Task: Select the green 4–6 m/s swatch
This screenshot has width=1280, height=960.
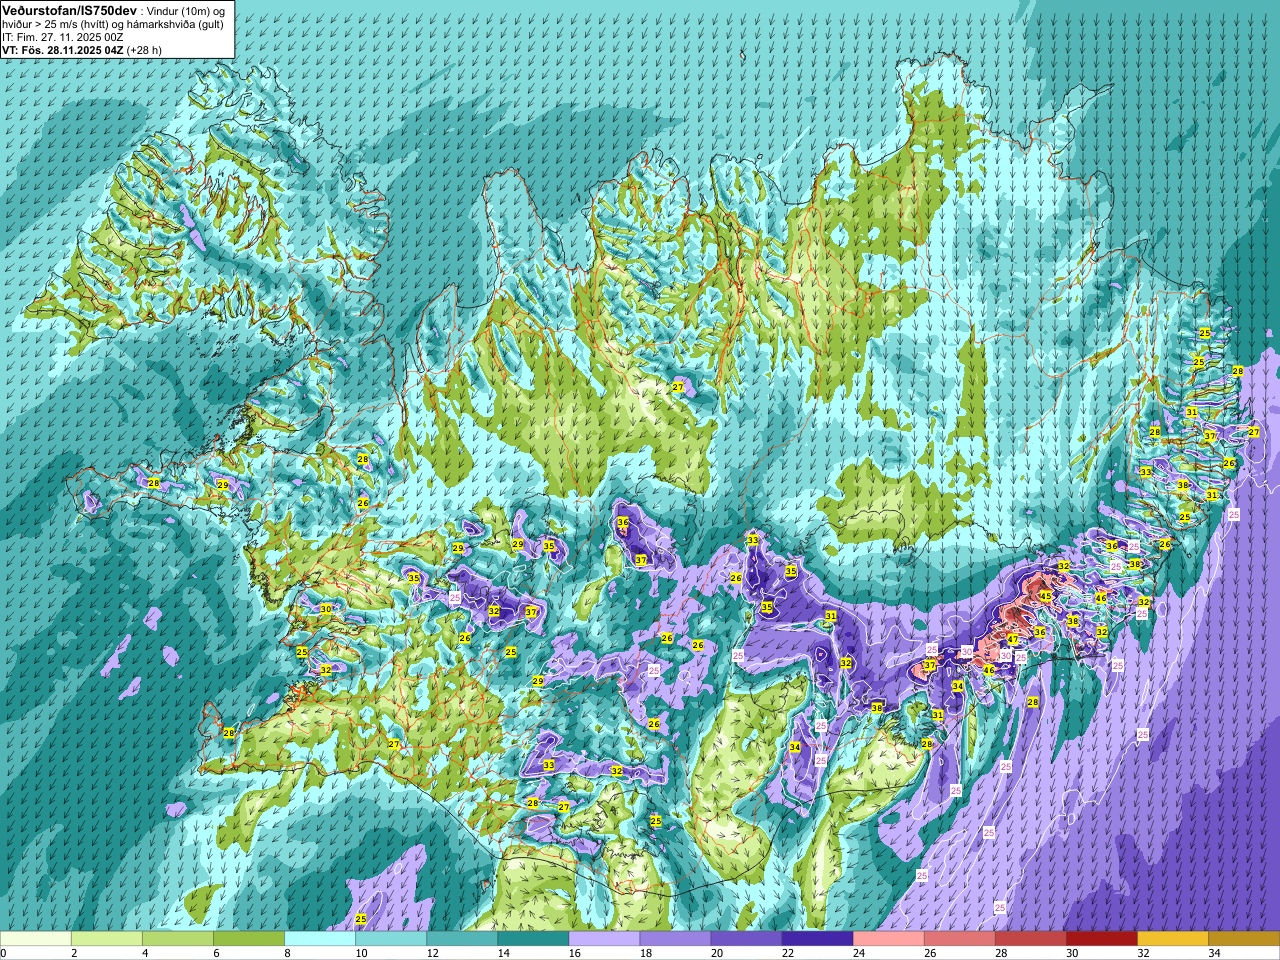Action: (178, 939)
